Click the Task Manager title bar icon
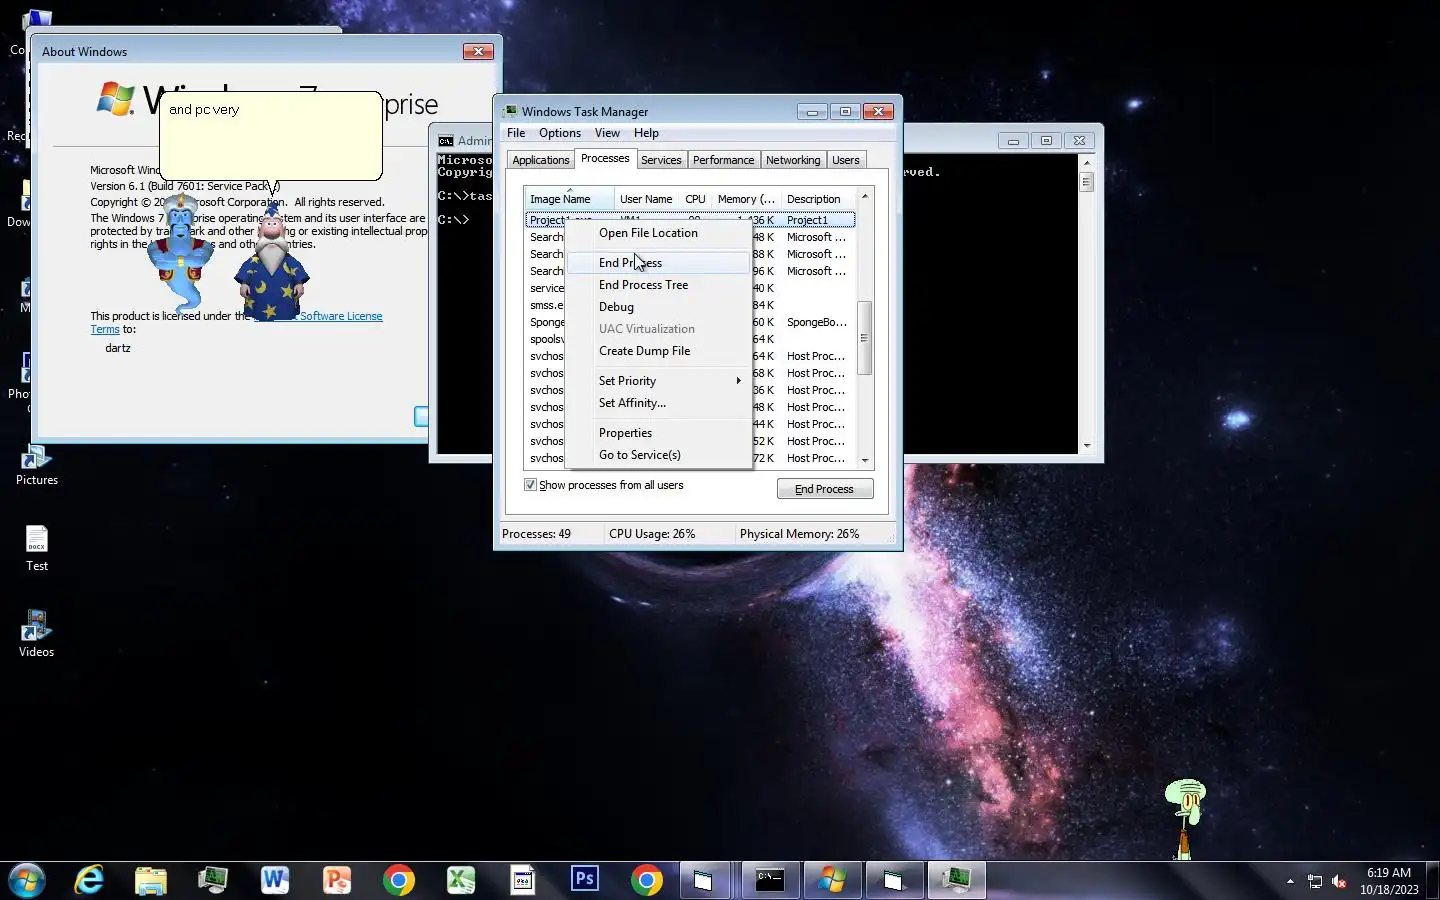Viewport: 1440px width, 900px height. pos(510,111)
